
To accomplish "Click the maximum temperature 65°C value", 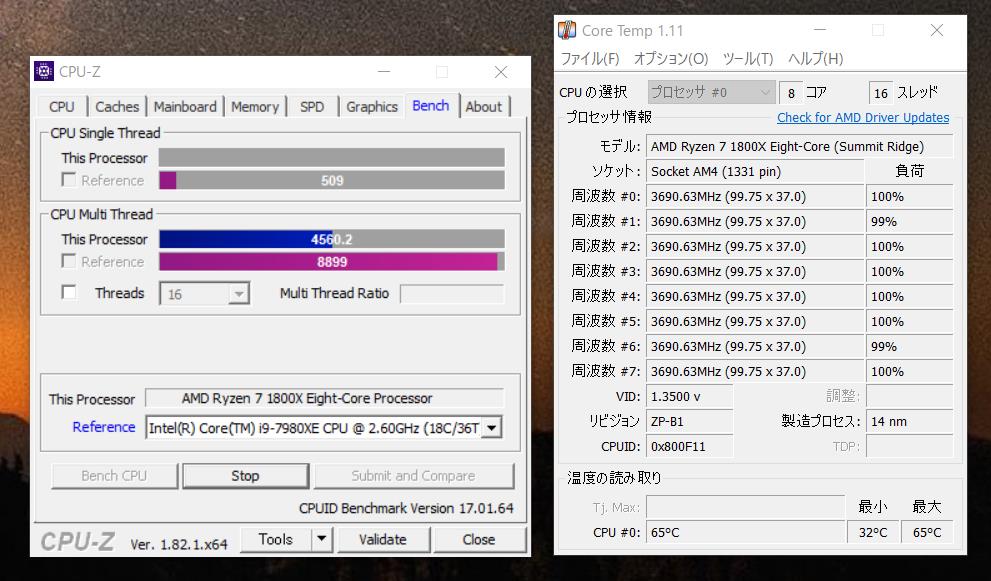I will pos(927,532).
